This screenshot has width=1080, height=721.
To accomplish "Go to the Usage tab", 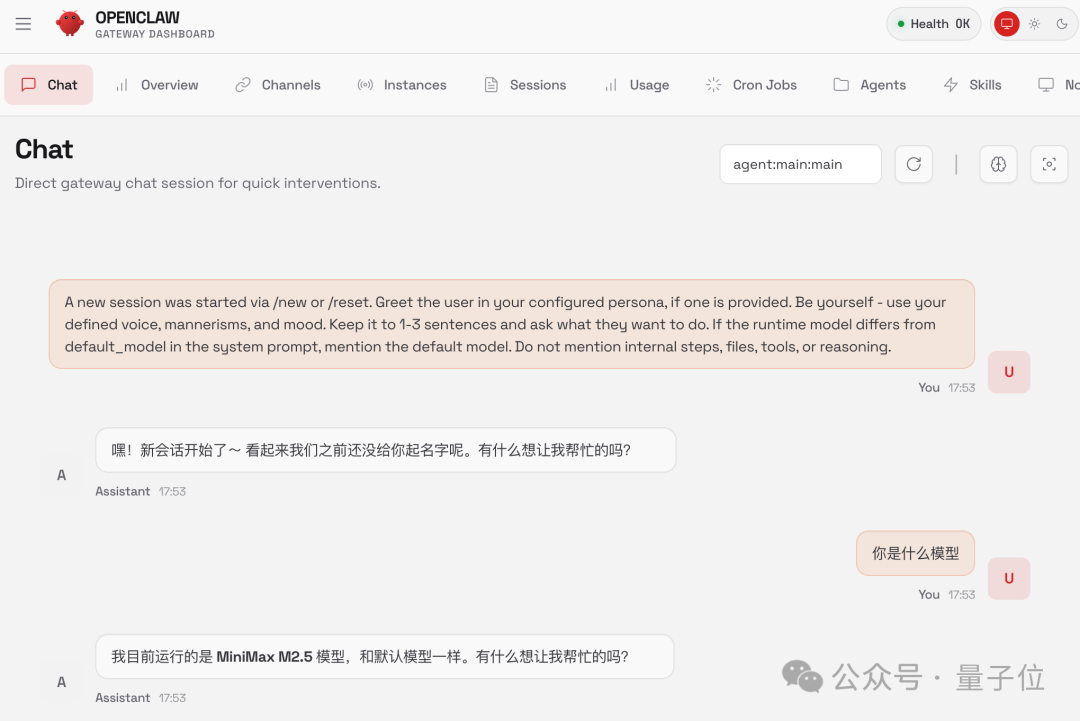I will click(636, 85).
